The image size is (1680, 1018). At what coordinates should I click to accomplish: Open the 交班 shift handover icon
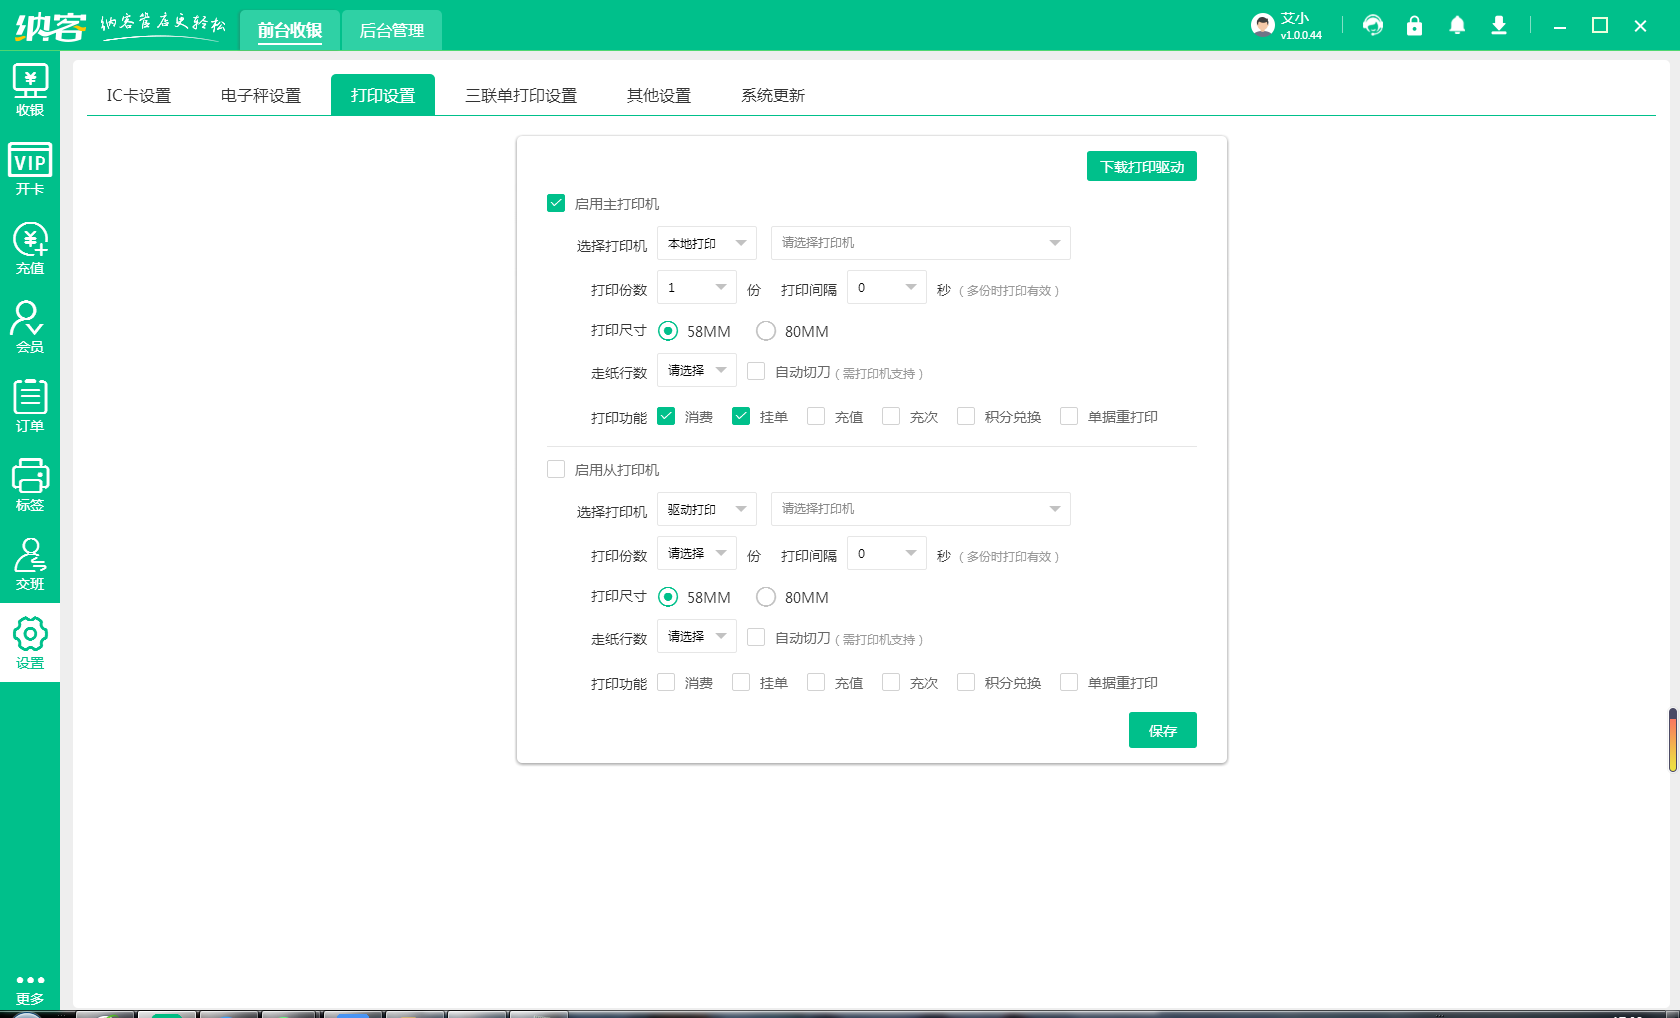30,564
